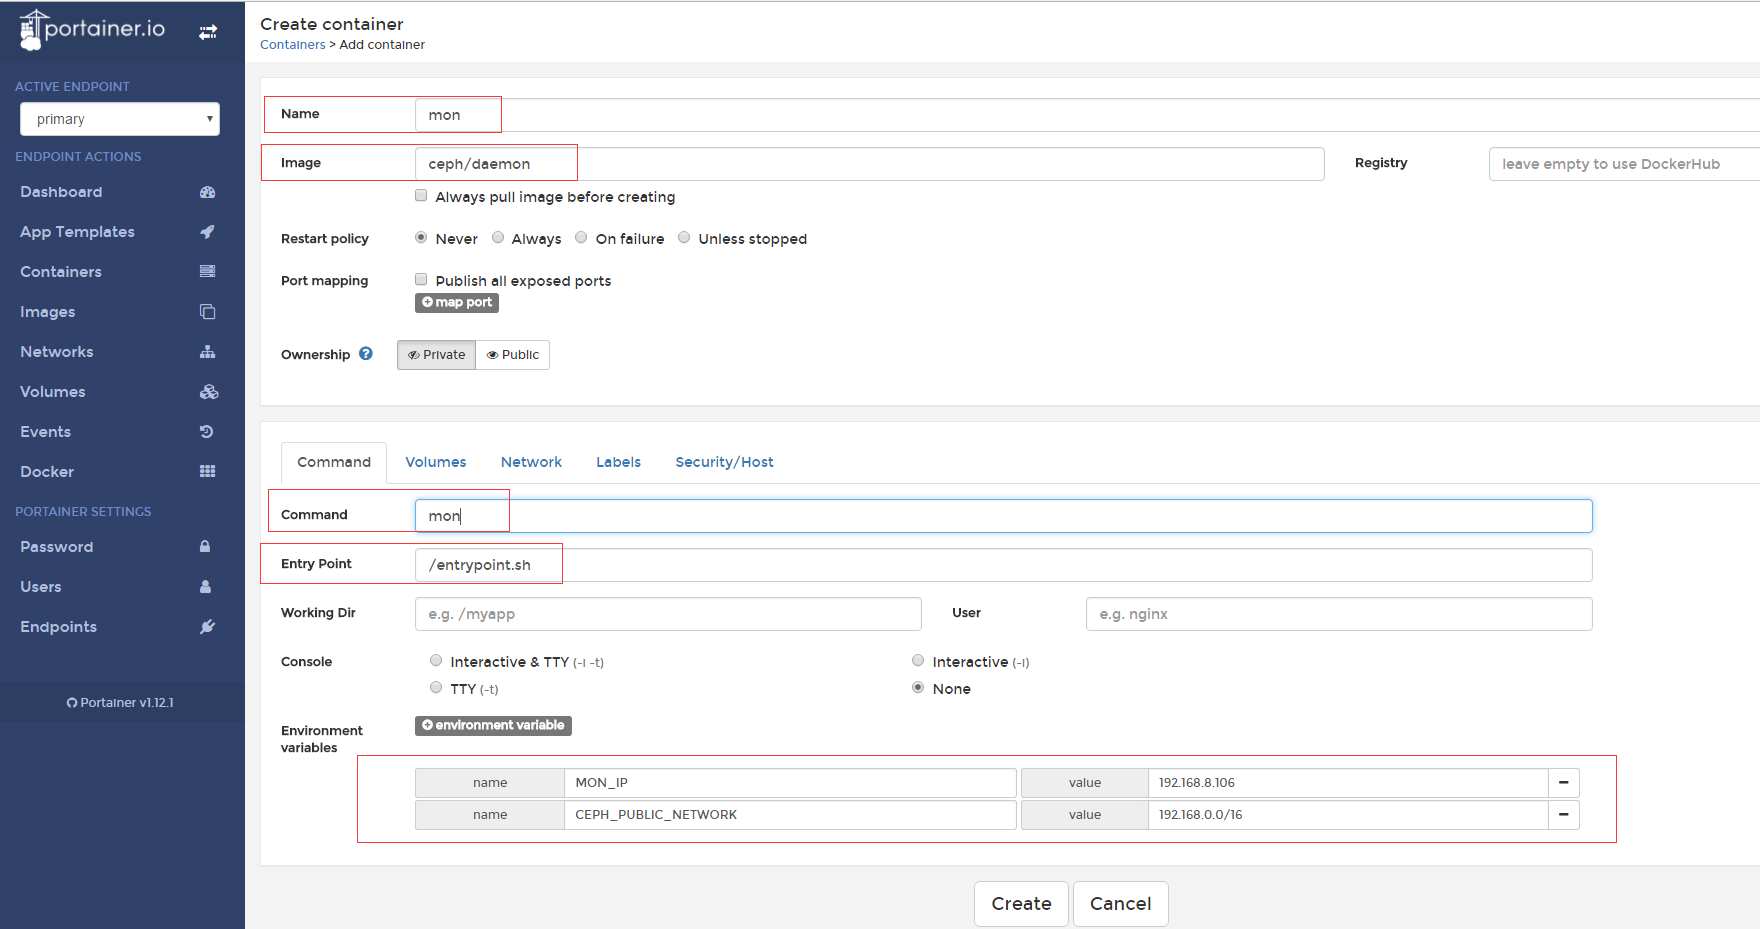Image resolution: width=1760 pixels, height=929 pixels.
Task: Set Ownership to Public
Action: pos(512,354)
